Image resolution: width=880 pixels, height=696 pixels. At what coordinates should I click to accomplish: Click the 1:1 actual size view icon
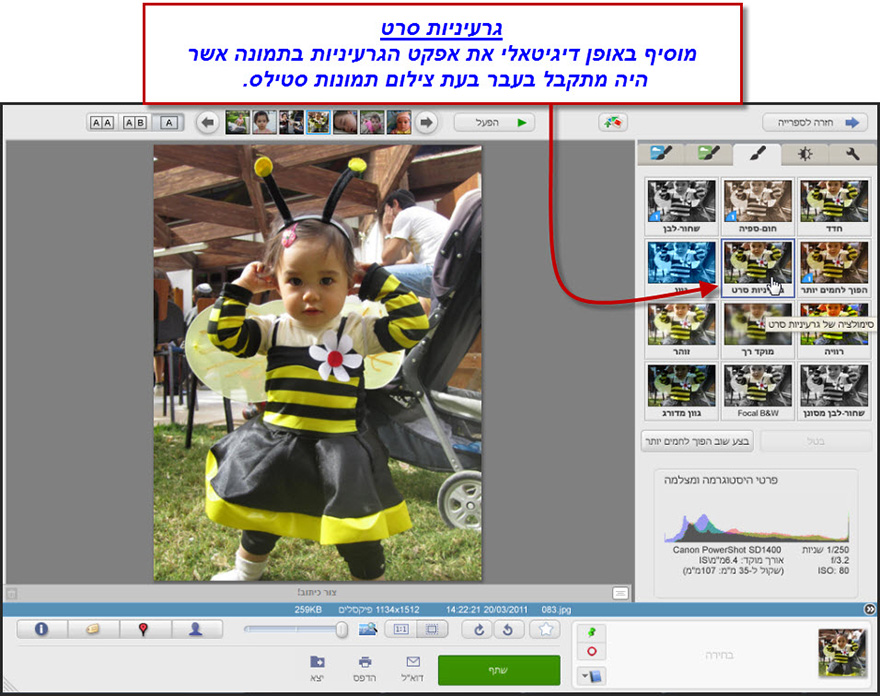402,629
